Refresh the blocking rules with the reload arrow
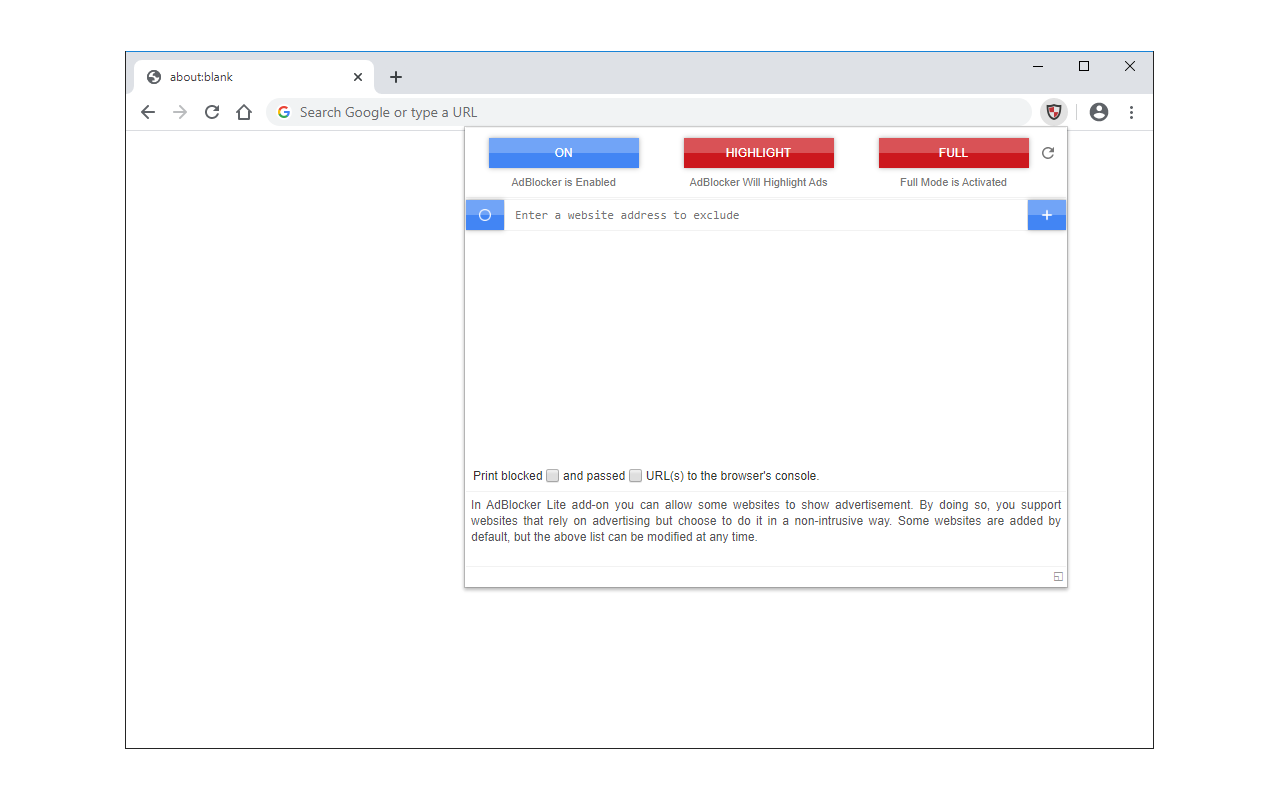This screenshot has height=800, width=1280. click(x=1047, y=152)
